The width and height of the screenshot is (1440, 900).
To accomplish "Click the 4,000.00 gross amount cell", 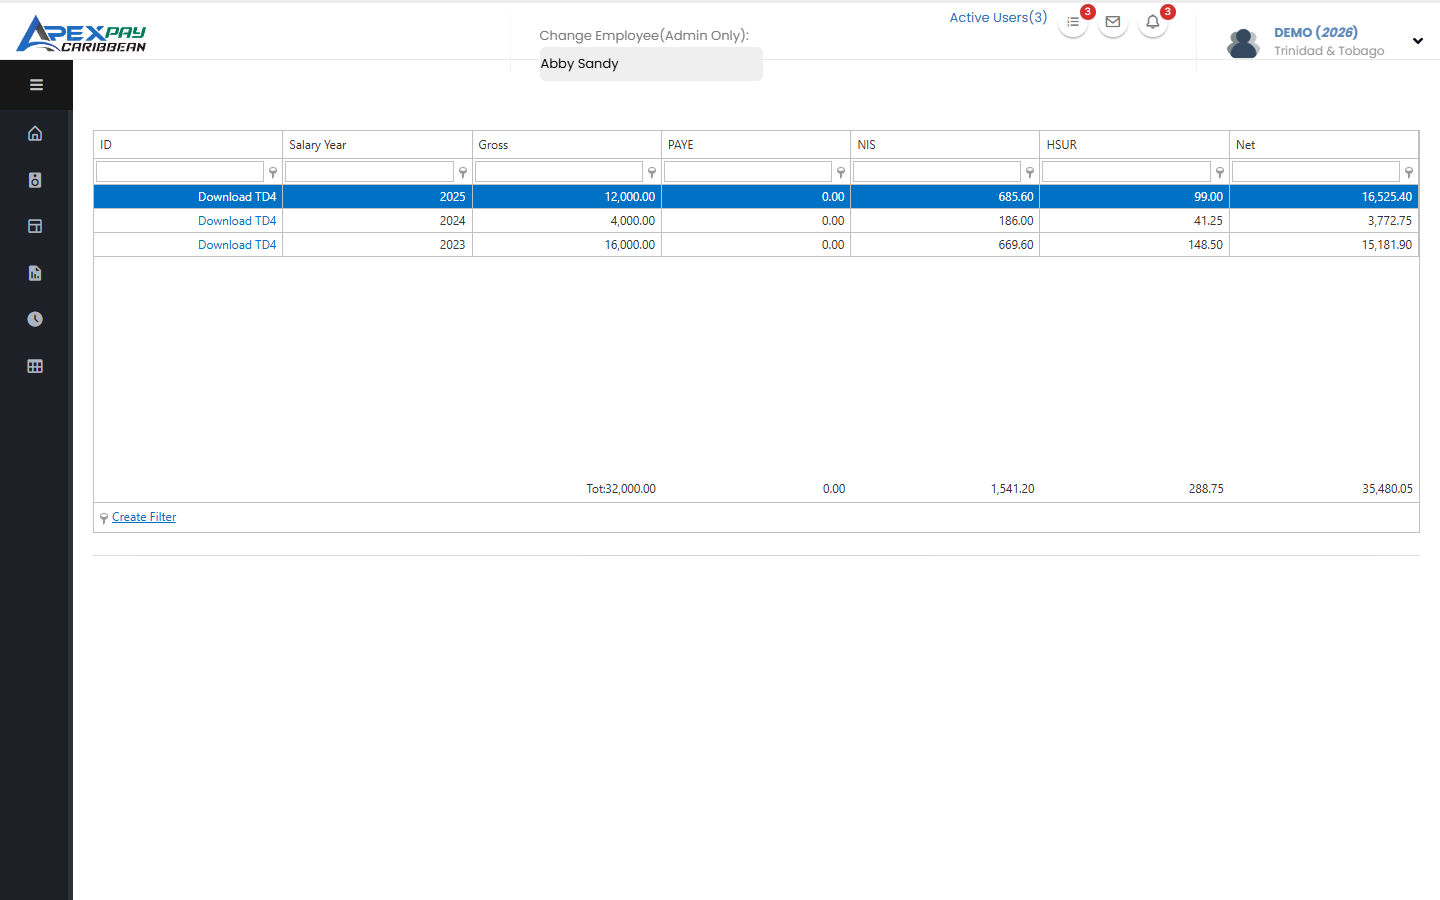I will [567, 221].
